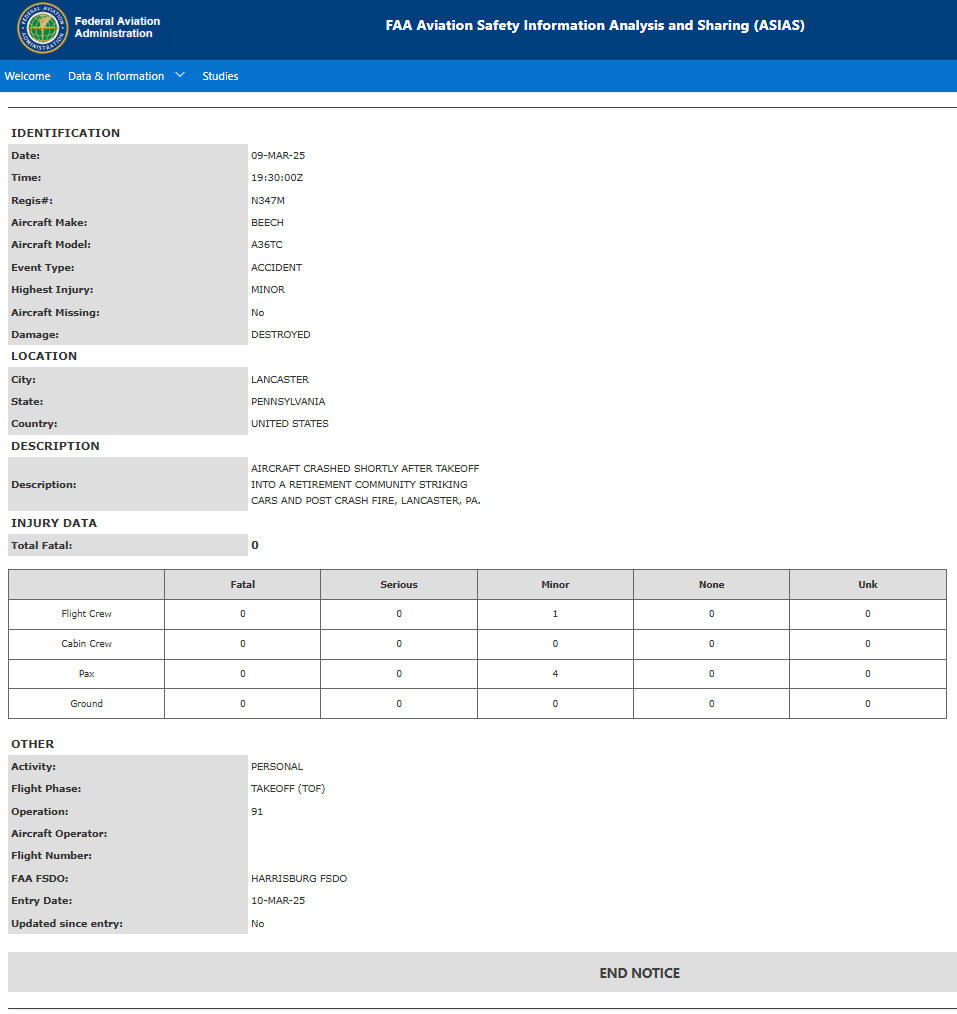The image size is (957, 1014).
Task: Click the Minor column header
Action: pos(555,585)
